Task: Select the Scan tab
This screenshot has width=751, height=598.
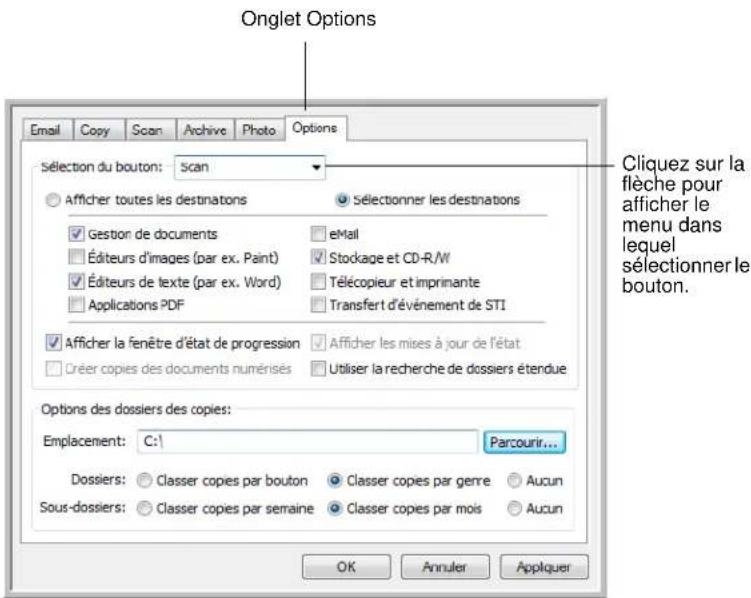Action: 149,130
